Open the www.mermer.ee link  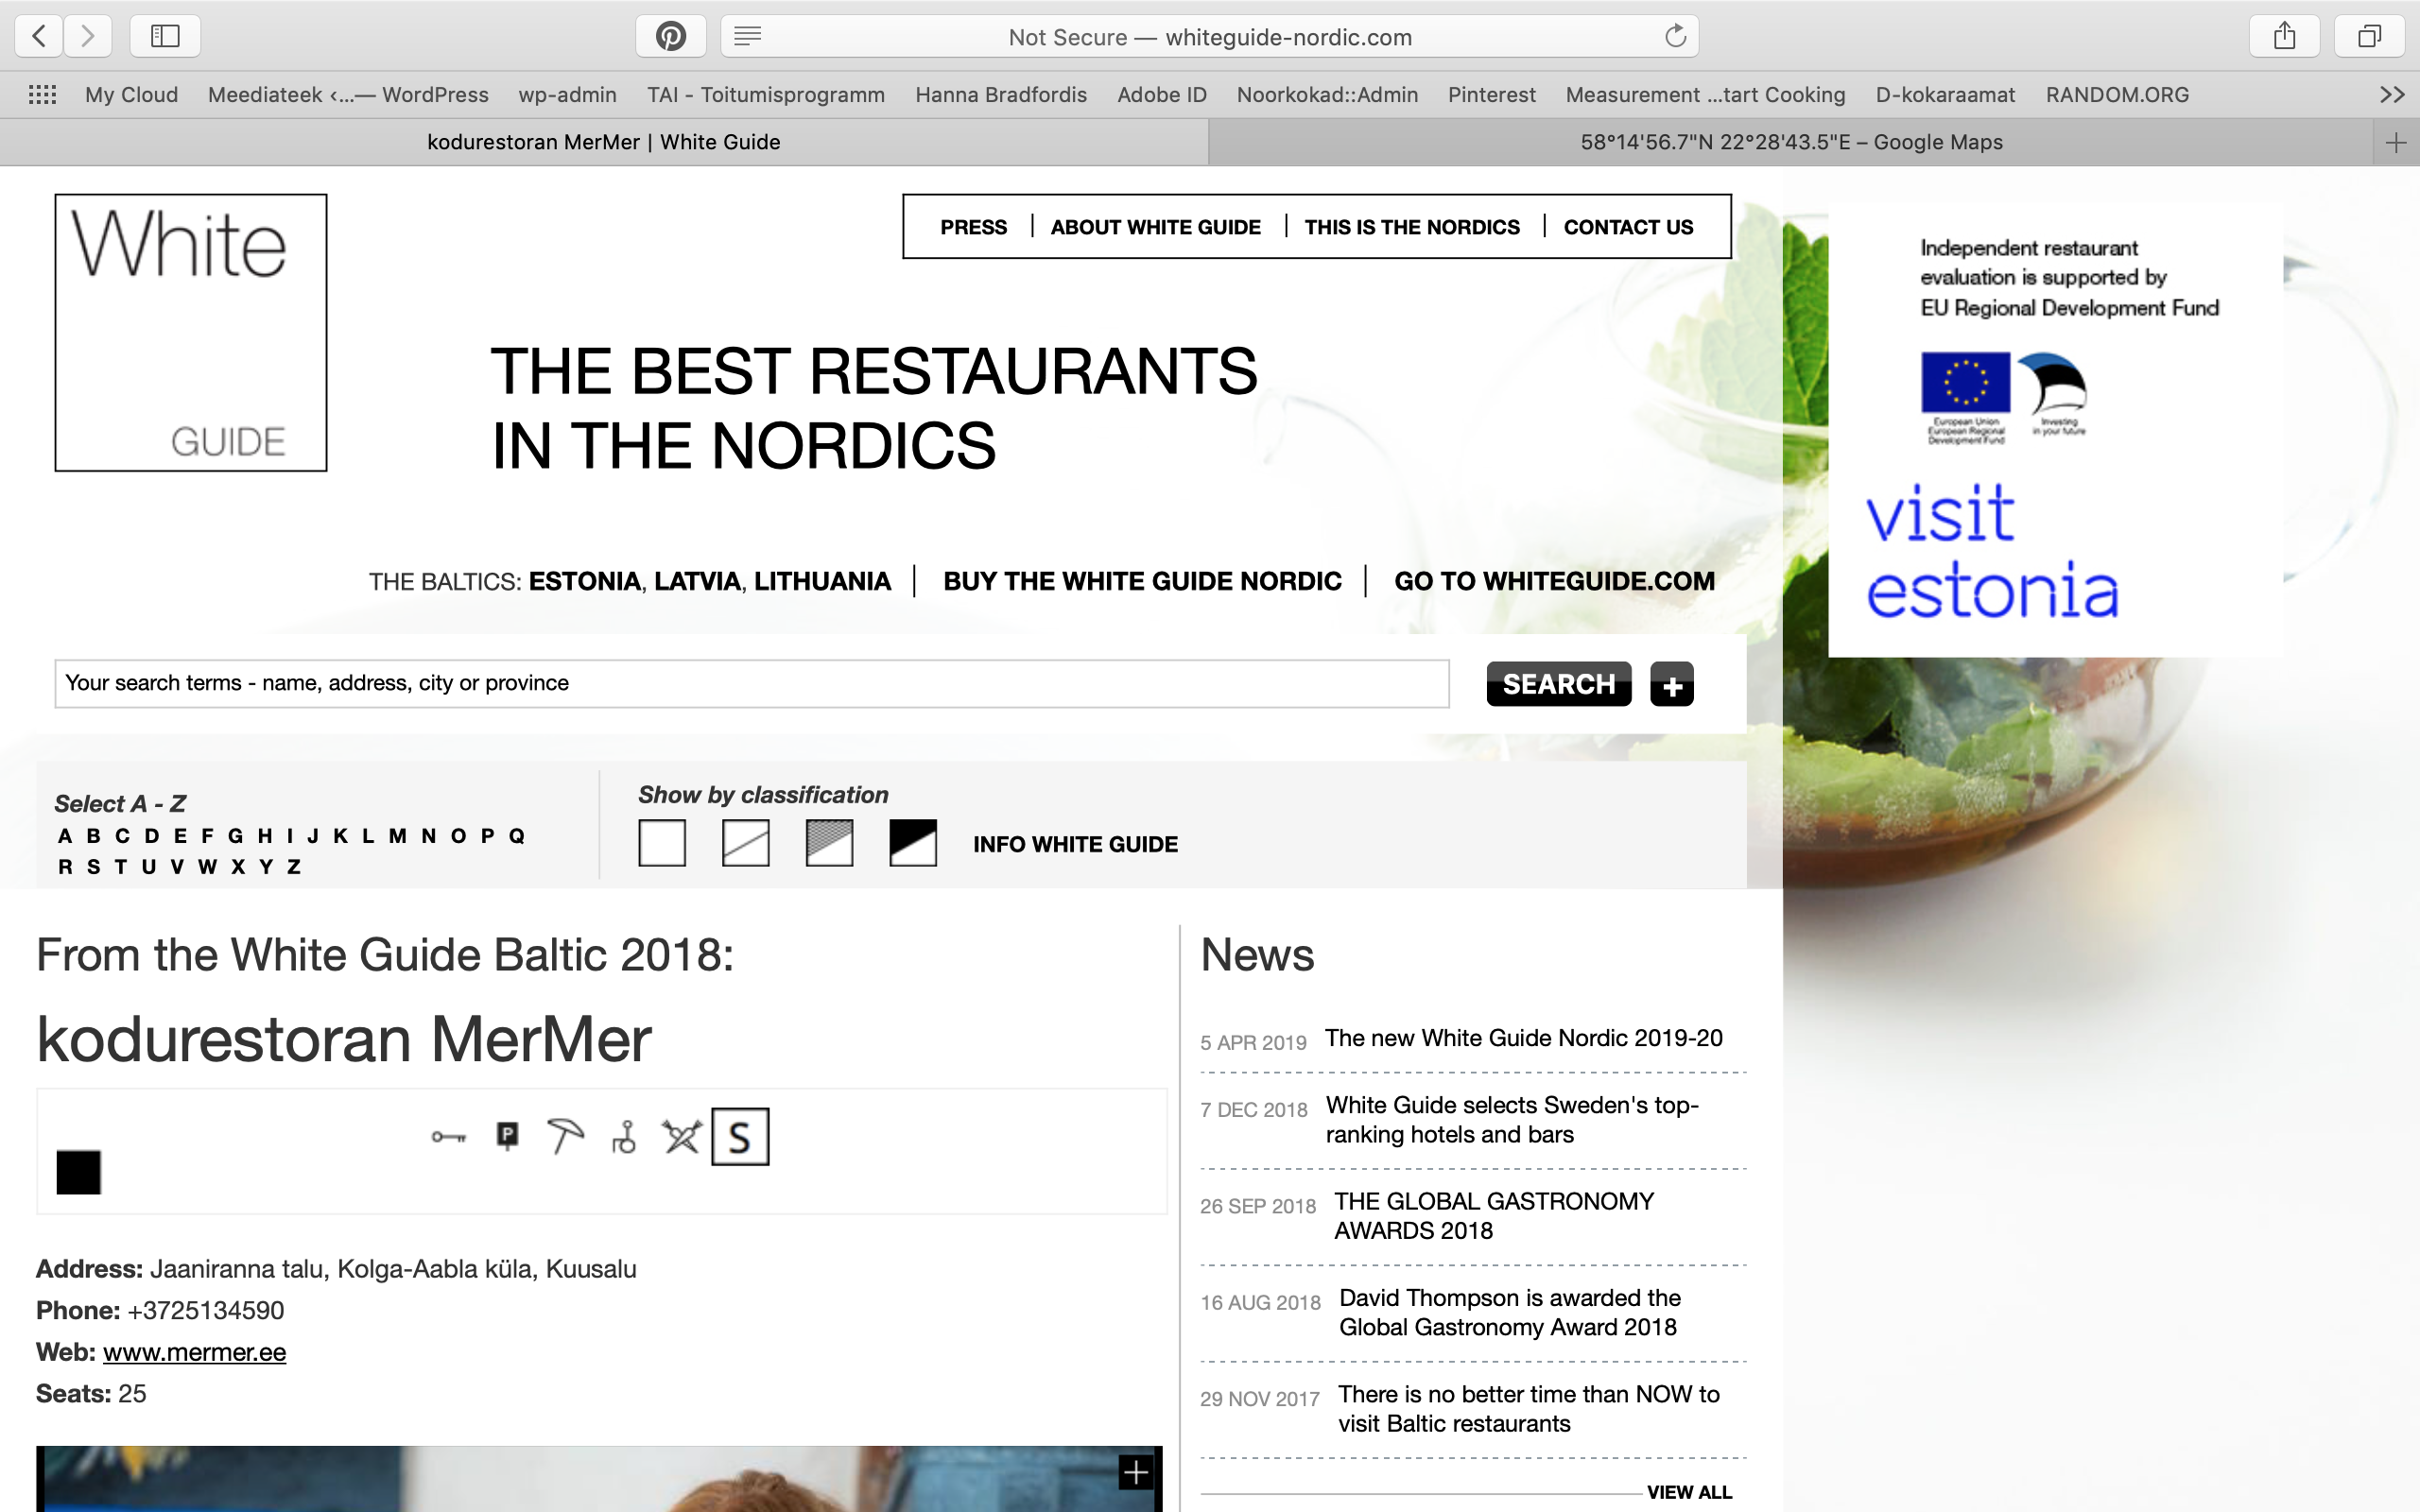point(194,1352)
